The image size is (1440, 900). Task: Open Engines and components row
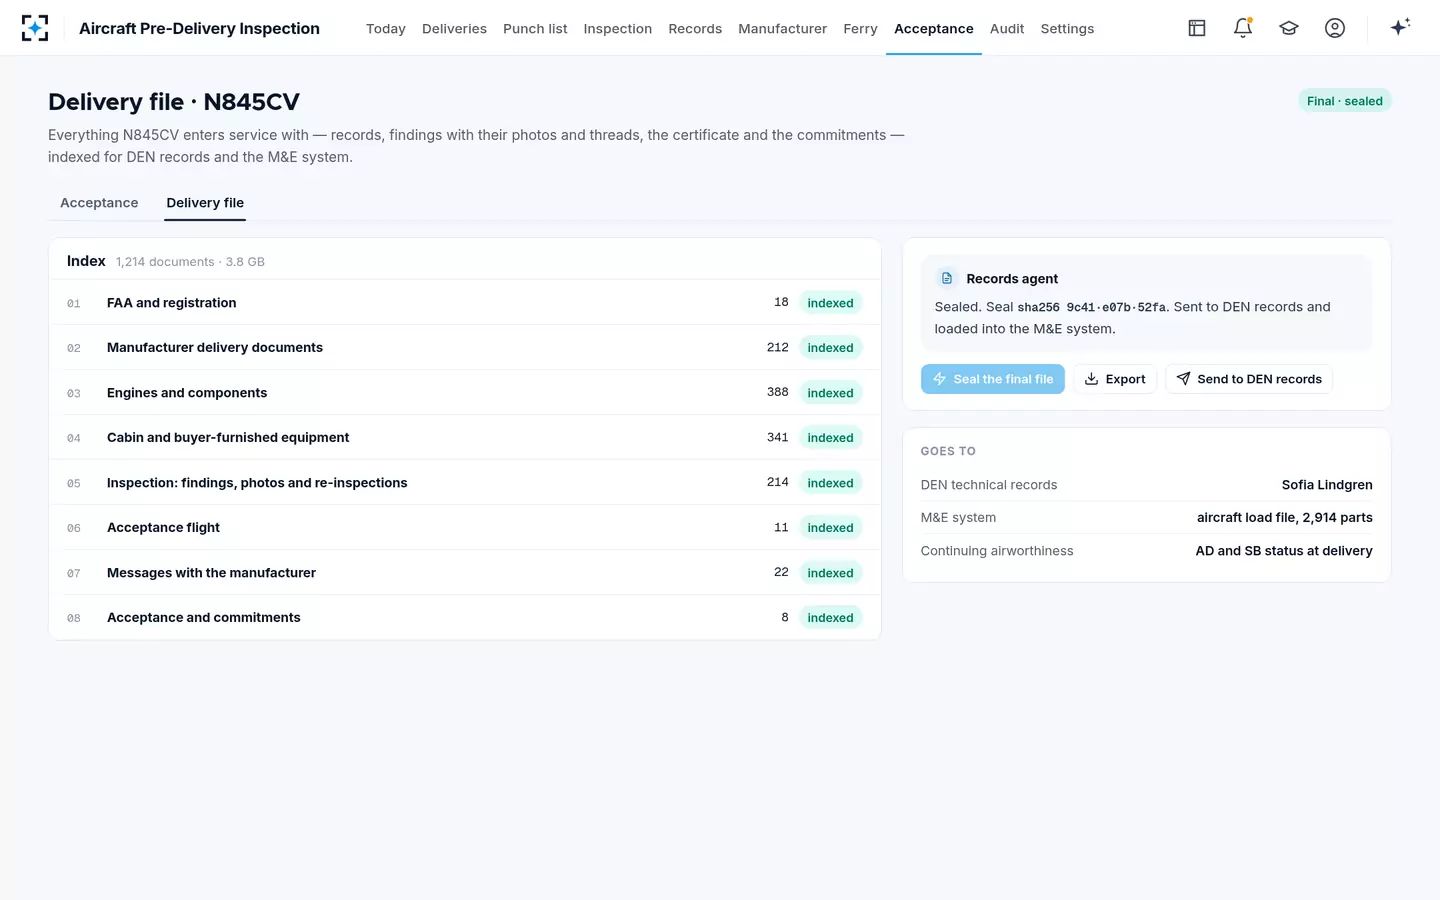(x=465, y=393)
